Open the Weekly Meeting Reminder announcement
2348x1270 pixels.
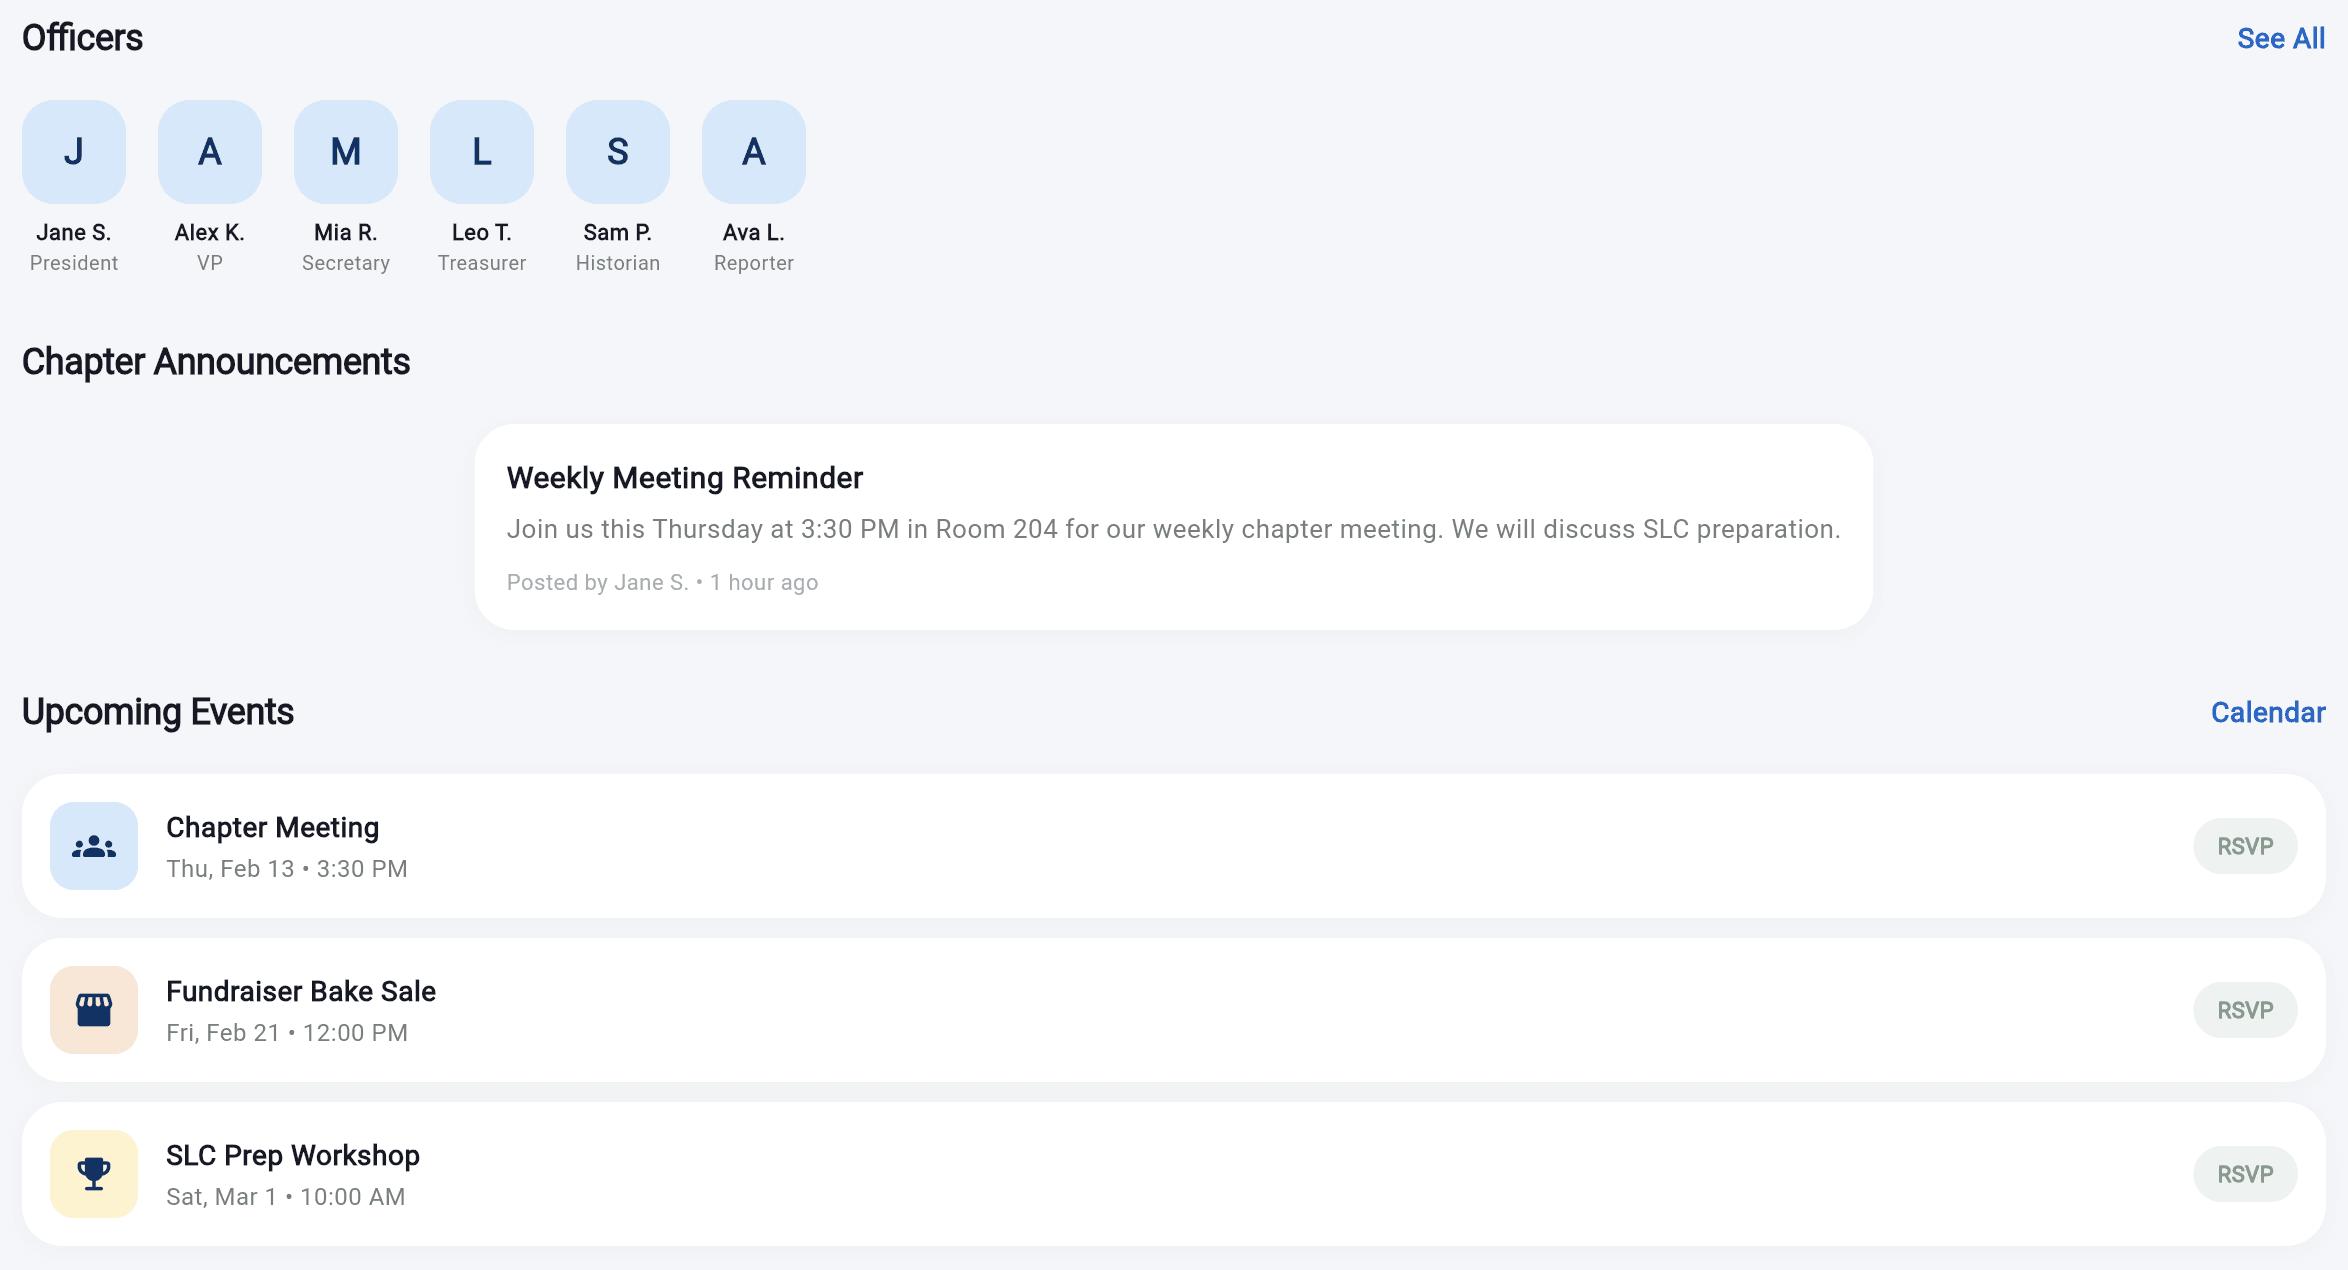[x=1173, y=529]
